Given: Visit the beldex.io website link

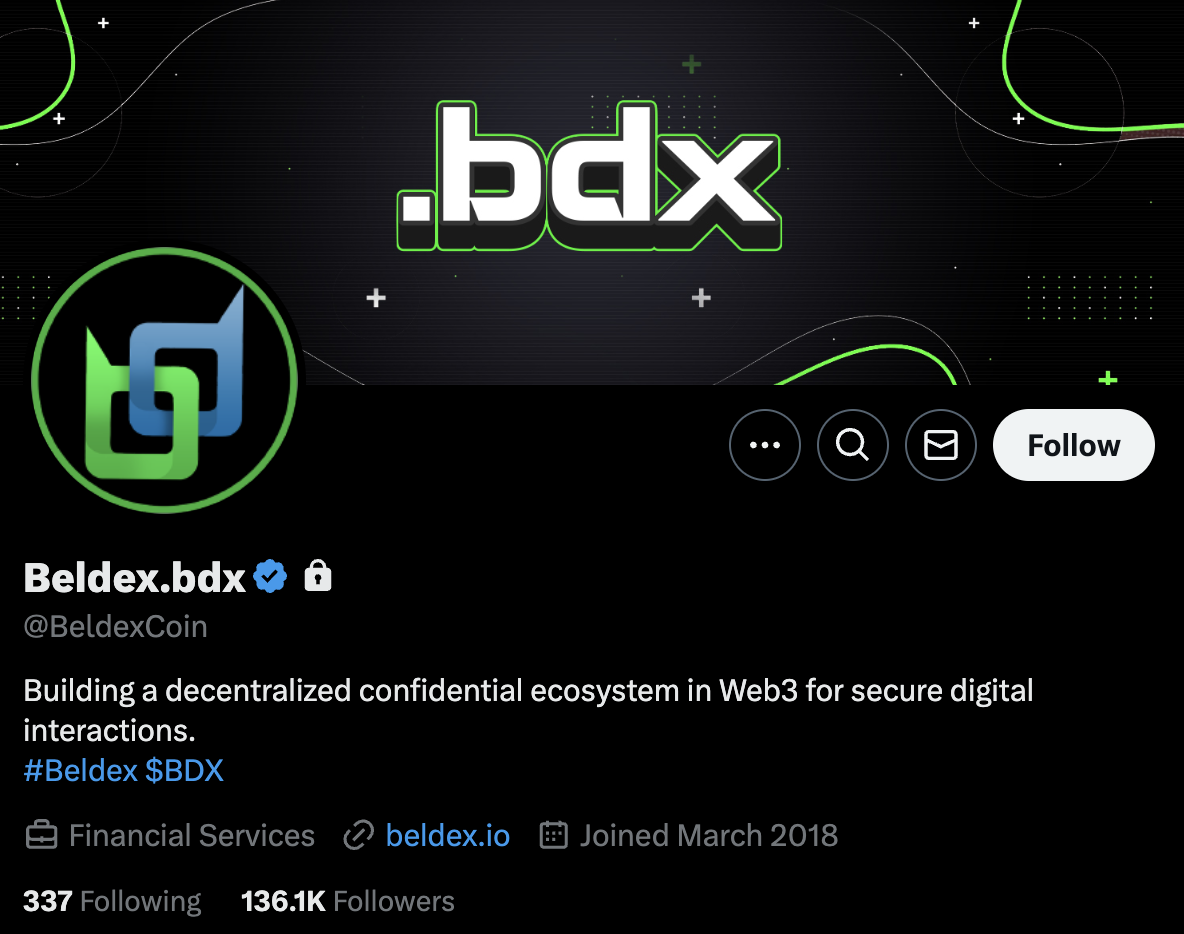Looking at the screenshot, I should pos(448,836).
